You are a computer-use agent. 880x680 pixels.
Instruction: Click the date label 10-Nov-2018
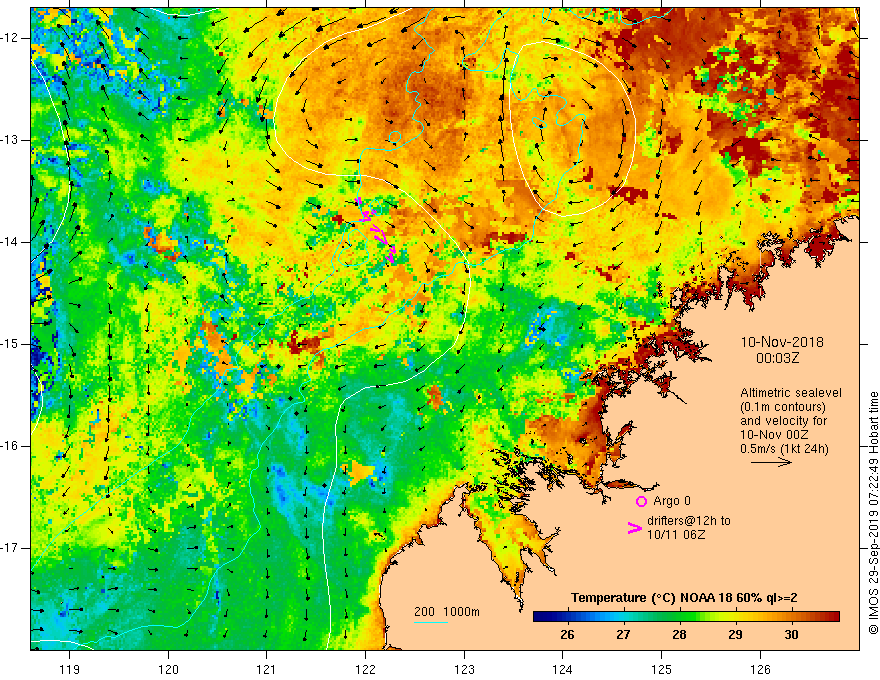(x=782, y=342)
